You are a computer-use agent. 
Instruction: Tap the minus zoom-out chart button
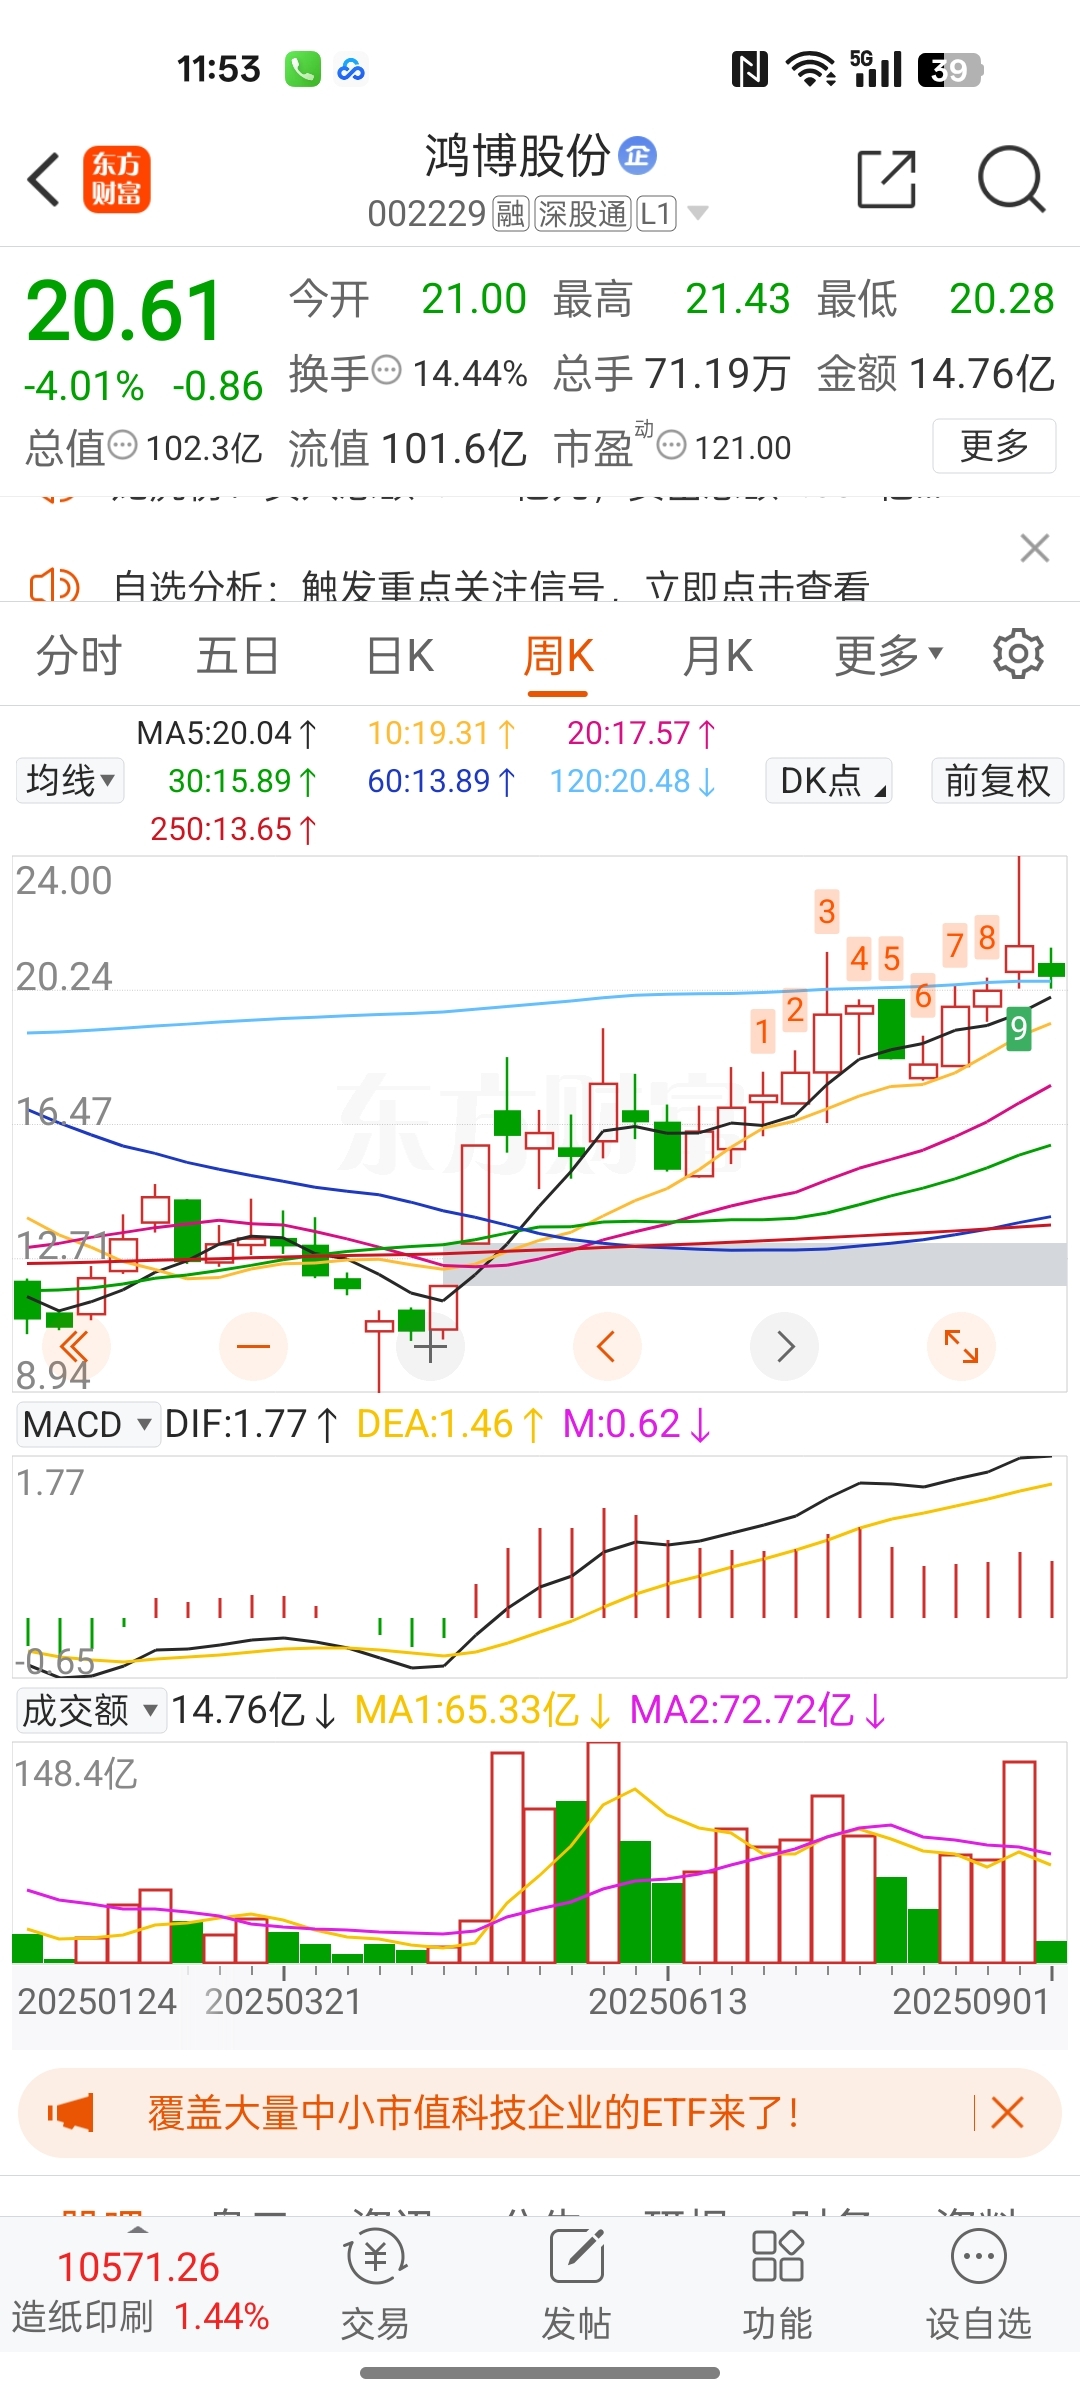(253, 1346)
